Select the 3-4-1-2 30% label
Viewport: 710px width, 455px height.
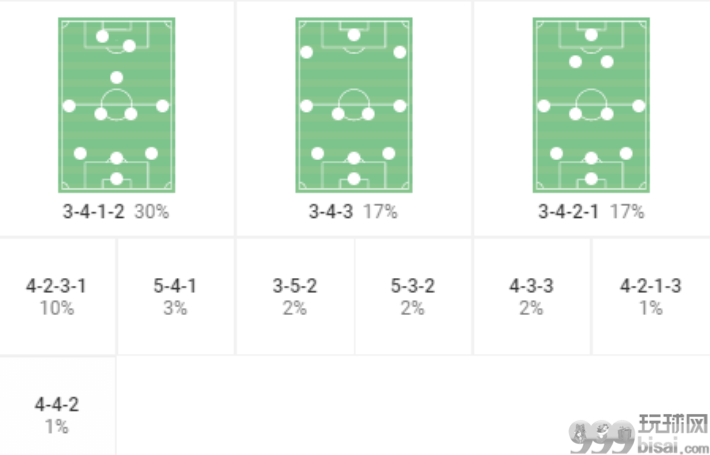click(x=116, y=211)
